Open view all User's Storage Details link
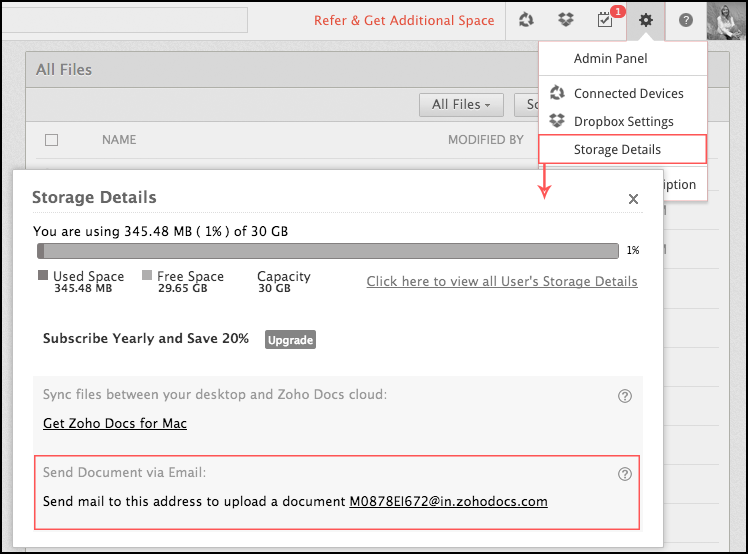 point(502,282)
